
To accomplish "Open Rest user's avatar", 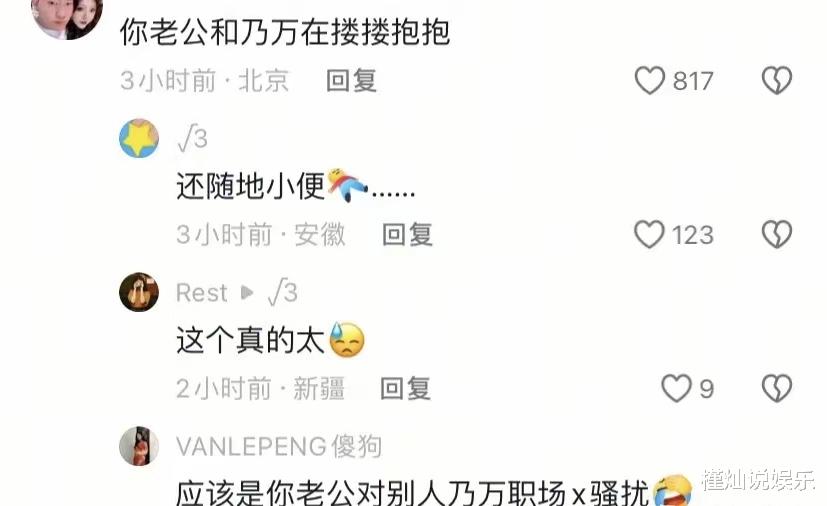I will coord(139,292).
